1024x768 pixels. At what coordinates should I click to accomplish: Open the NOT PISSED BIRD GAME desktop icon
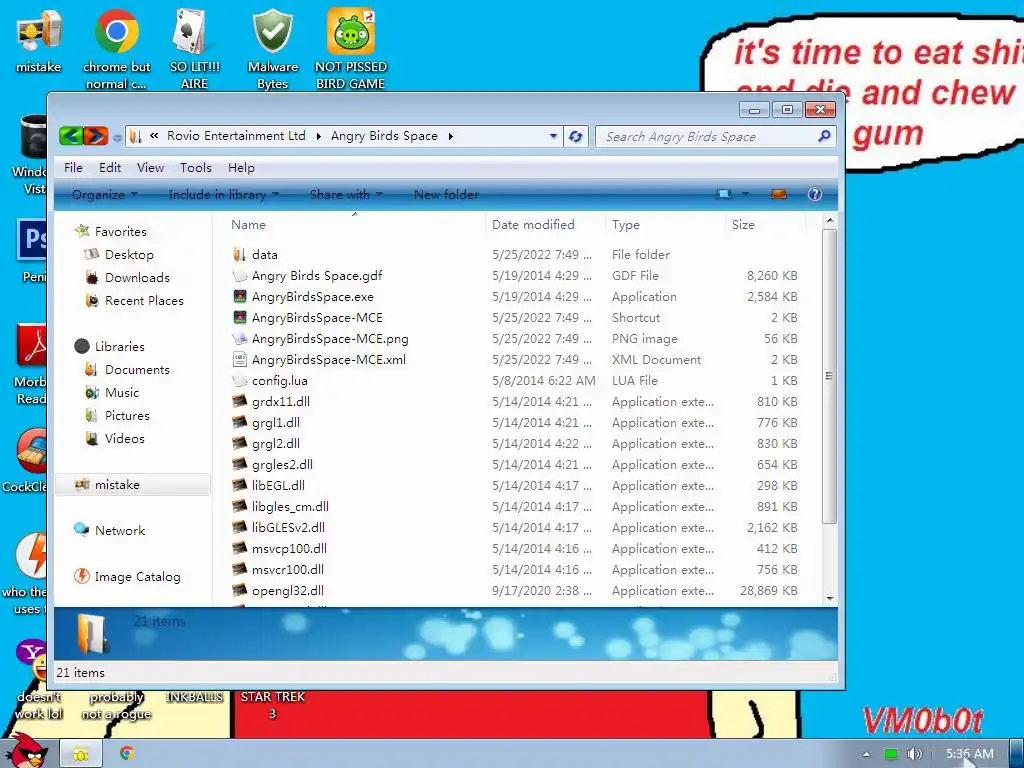click(351, 49)
